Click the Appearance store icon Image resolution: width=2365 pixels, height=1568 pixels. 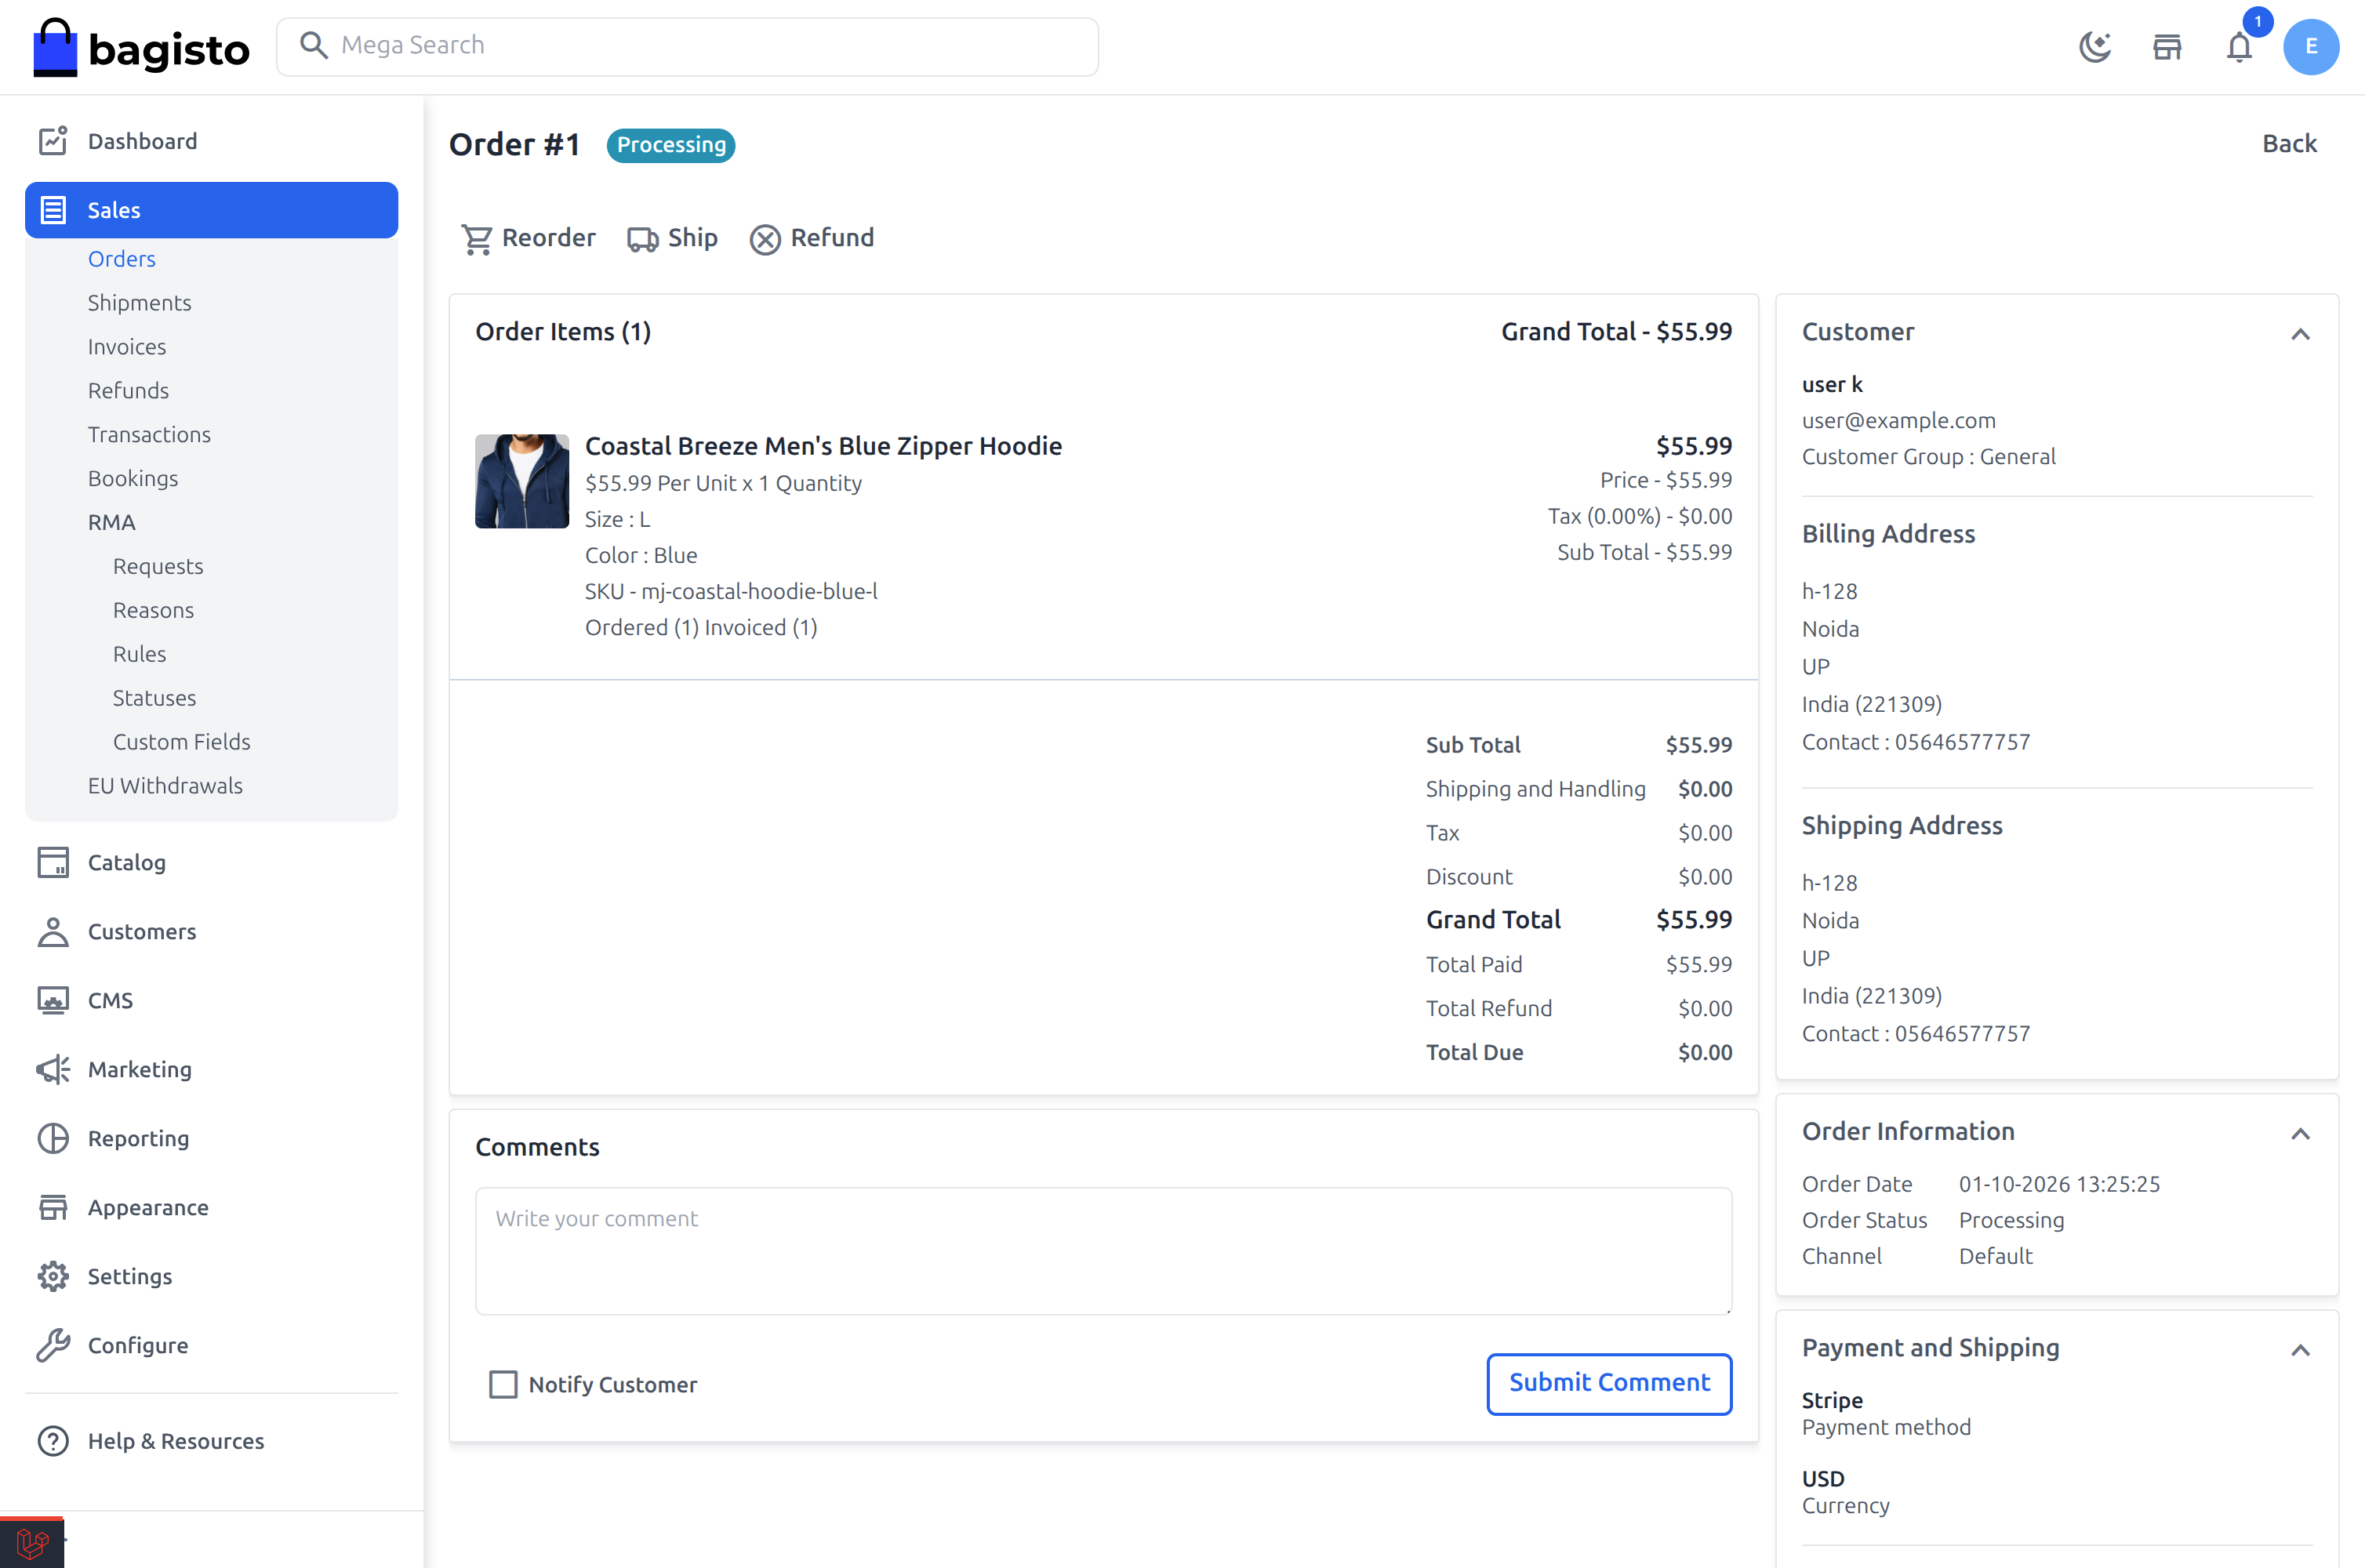(x=53, y=1207)
